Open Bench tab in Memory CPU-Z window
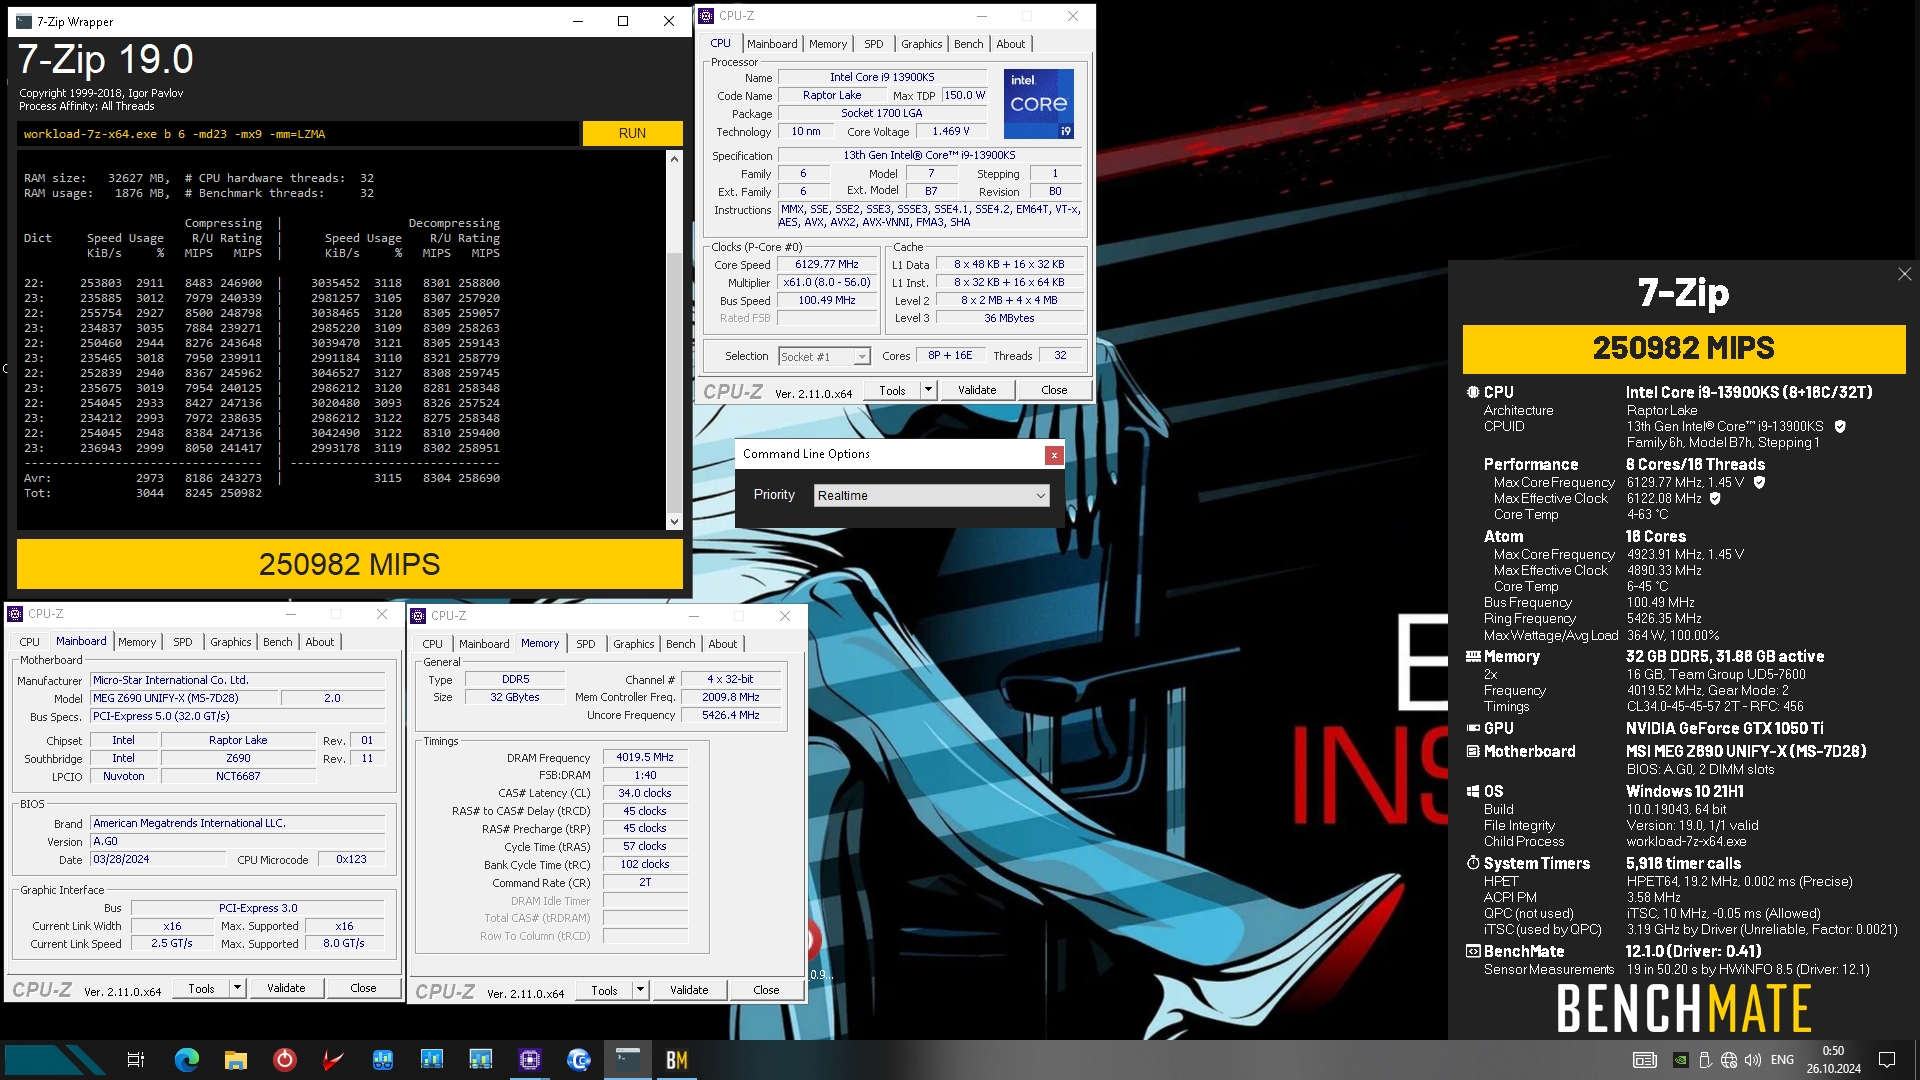1920x1080 pixels. coord(680,644)
